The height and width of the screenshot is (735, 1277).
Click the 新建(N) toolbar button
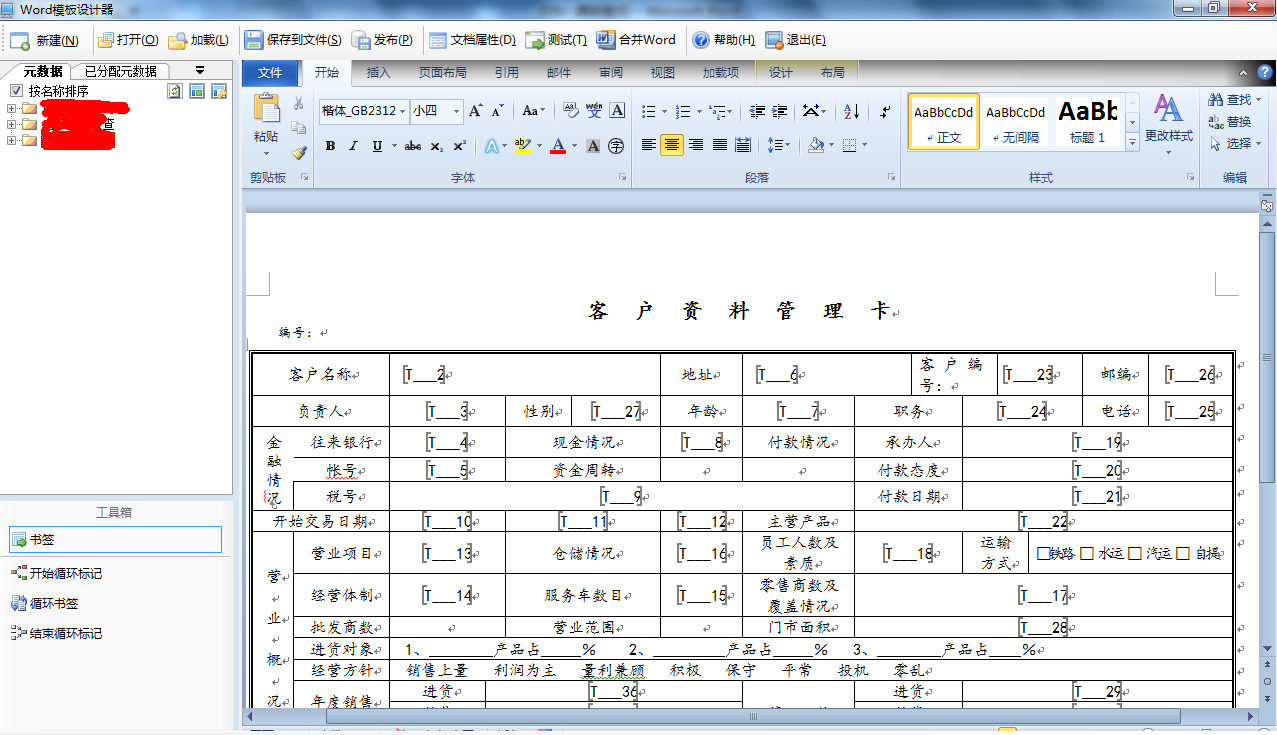click(x=45, y=40)
